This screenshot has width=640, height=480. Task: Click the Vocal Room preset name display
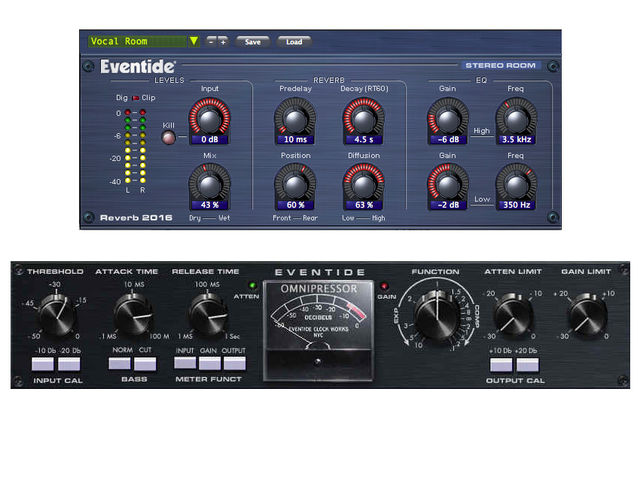pyautogui.click(x=138, y=41)
